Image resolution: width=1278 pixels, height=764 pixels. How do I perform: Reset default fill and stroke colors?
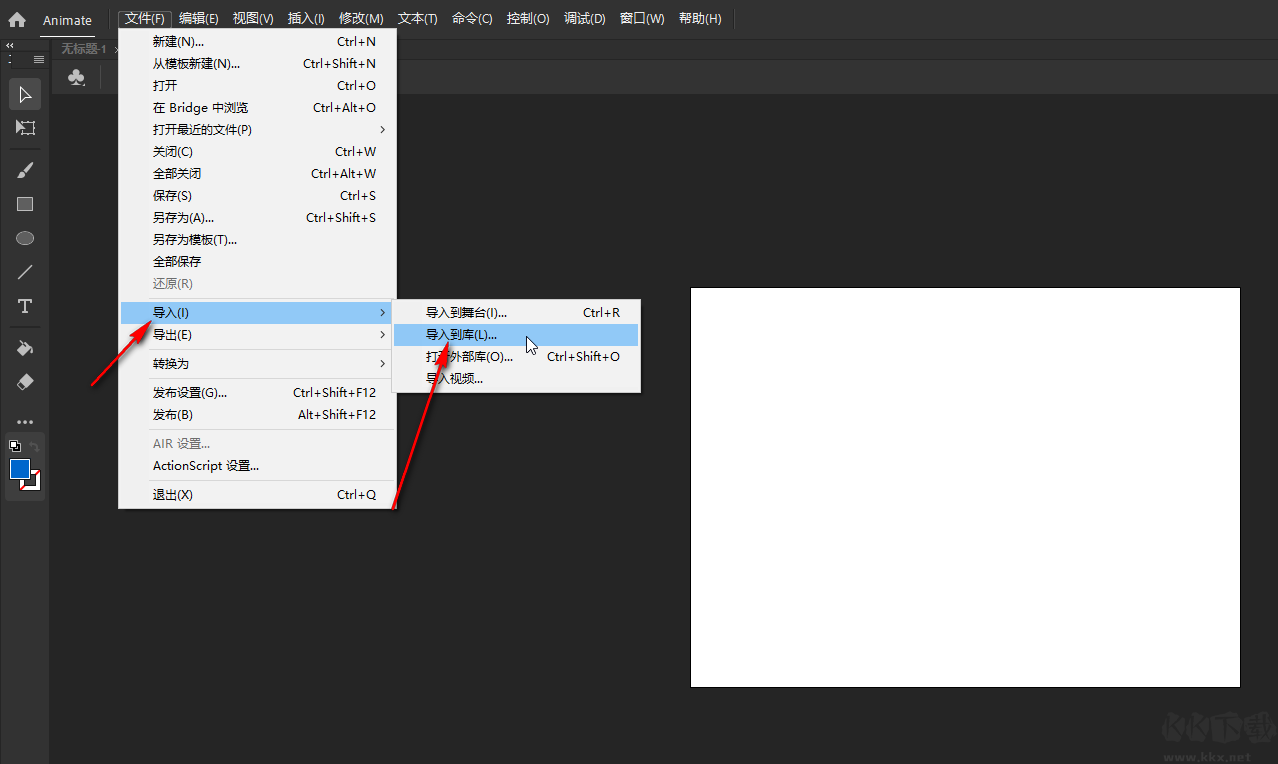[x=13, y=444]
